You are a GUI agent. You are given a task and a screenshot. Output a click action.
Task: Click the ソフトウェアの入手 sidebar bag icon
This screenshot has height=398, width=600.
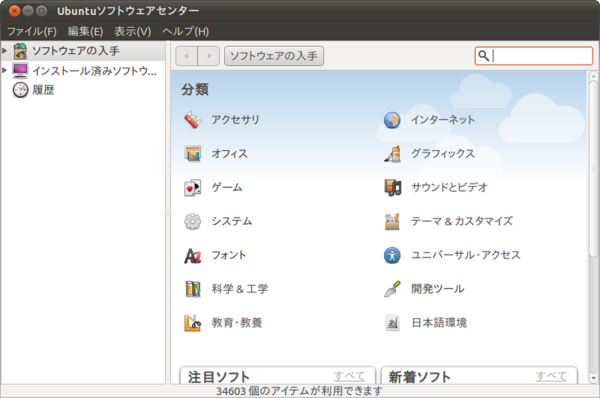click(20, 51)
